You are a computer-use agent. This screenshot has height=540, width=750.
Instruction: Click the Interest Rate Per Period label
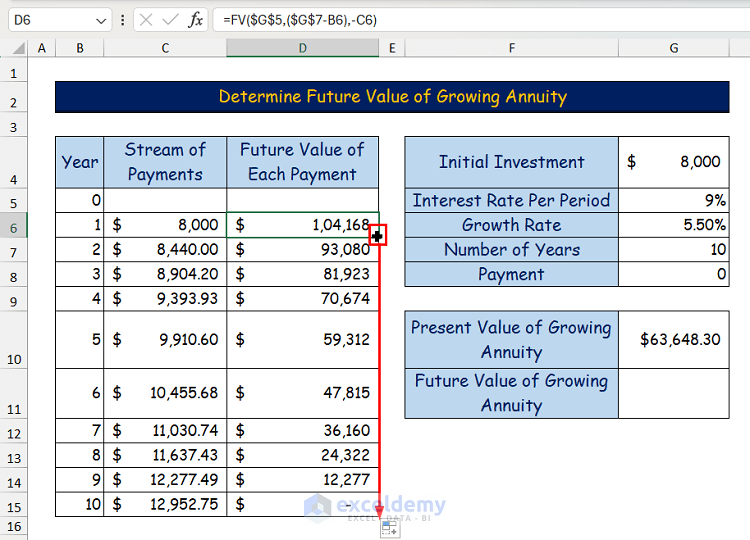512,200
